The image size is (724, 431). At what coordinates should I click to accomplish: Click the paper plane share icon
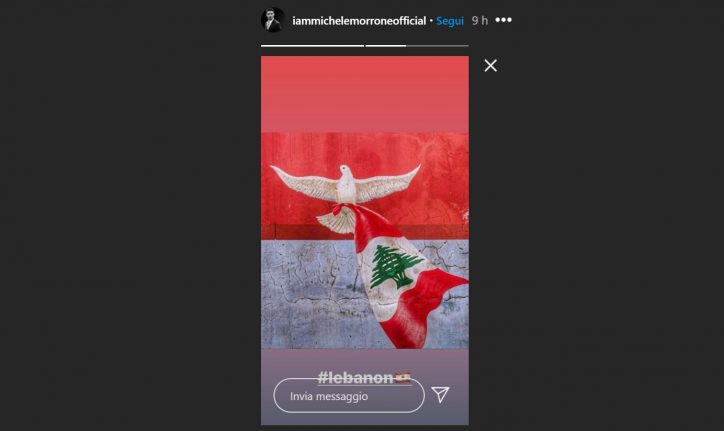click(440, 395)
